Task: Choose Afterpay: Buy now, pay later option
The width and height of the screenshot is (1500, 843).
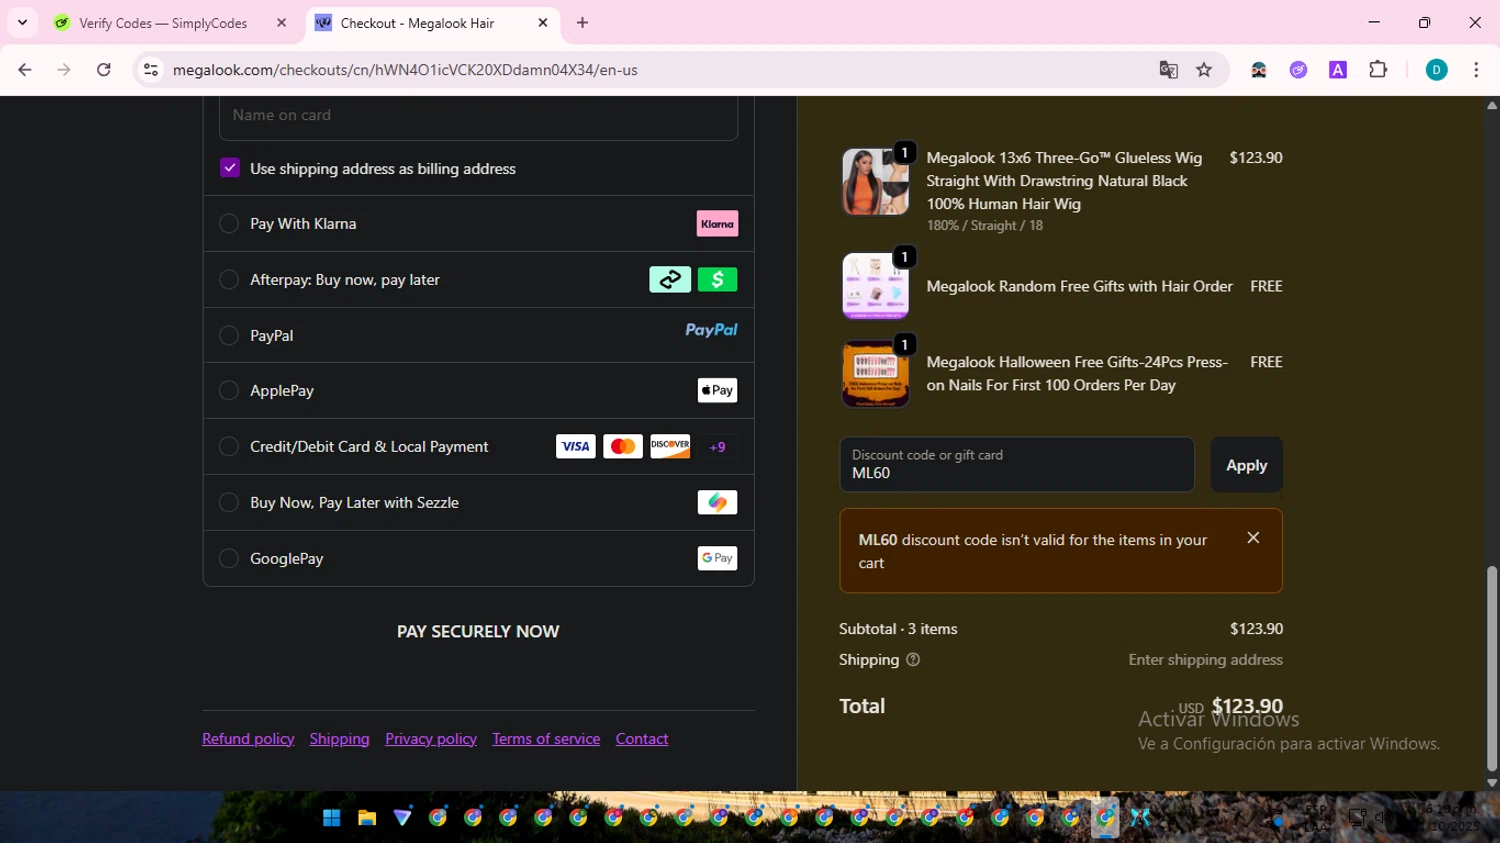Action: [229, 280]
